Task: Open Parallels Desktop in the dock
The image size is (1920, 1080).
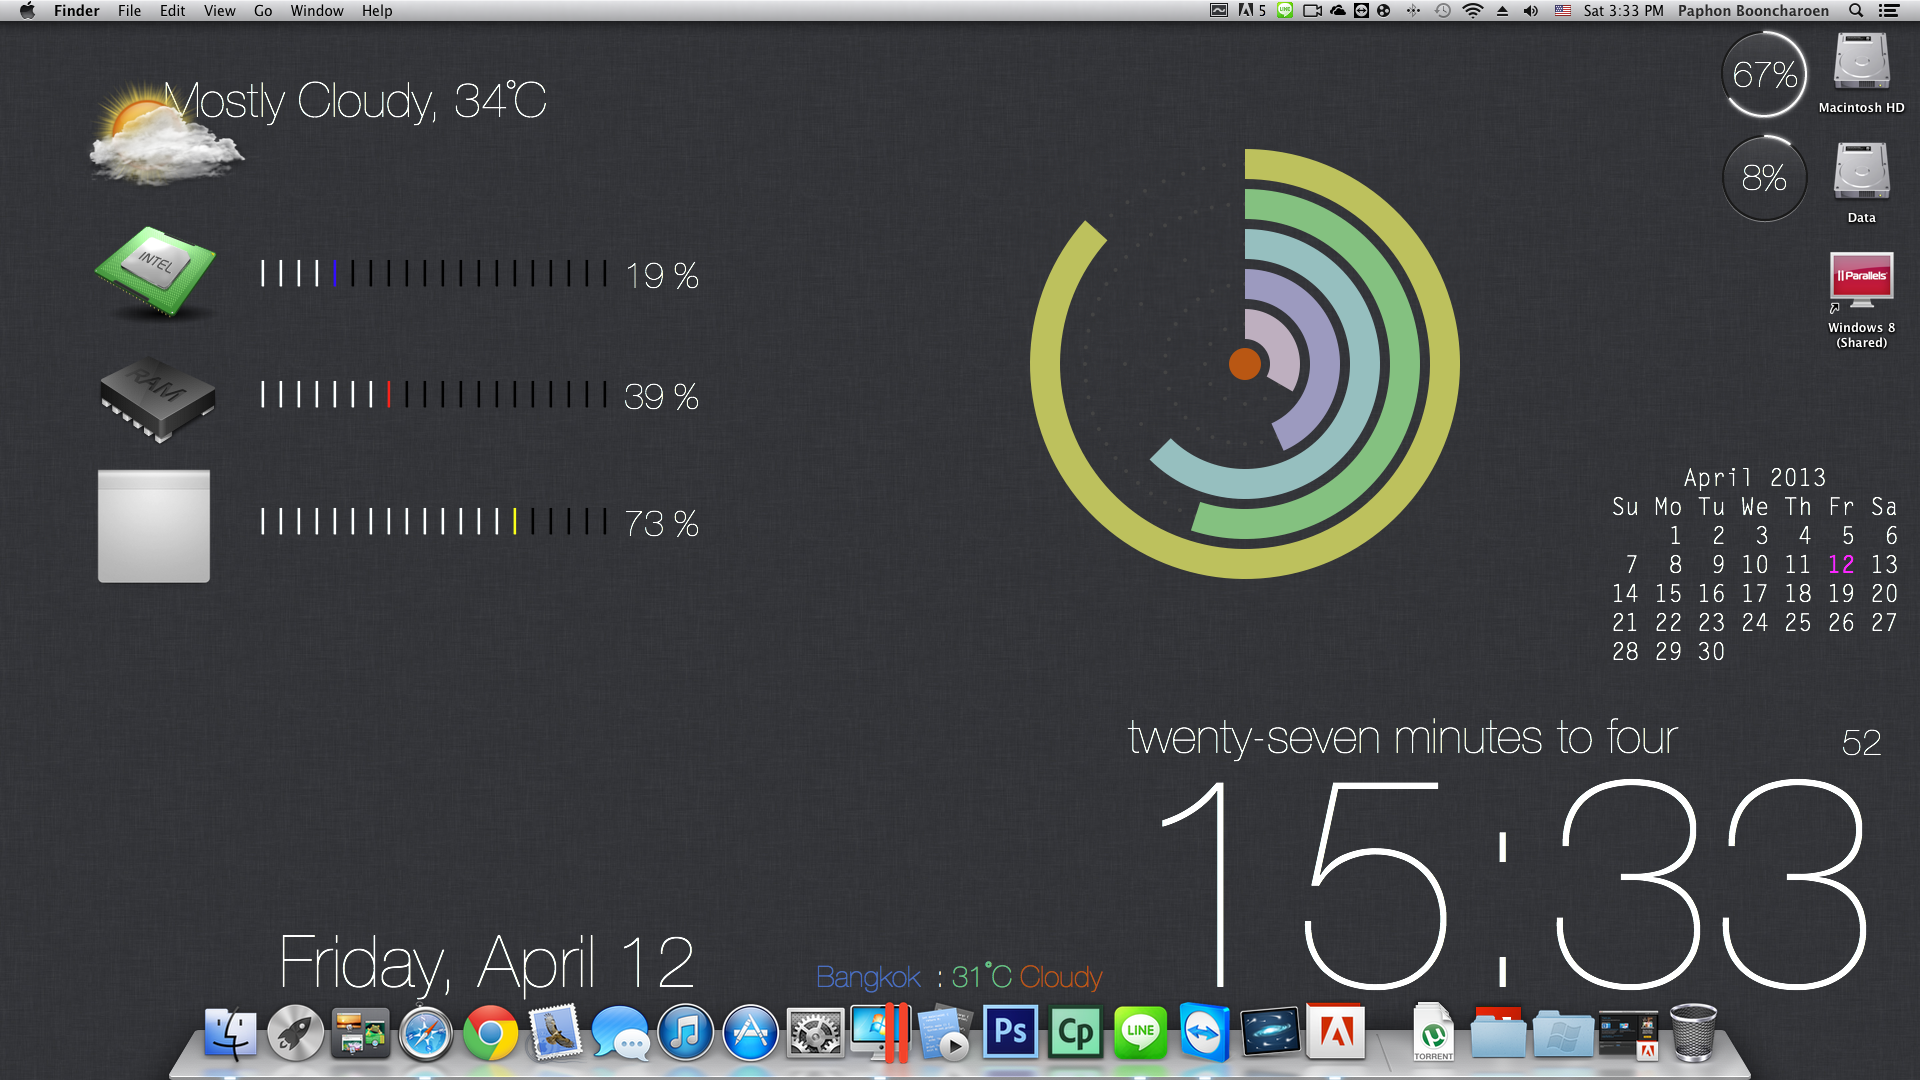Action: click(x=880, y=1032)
